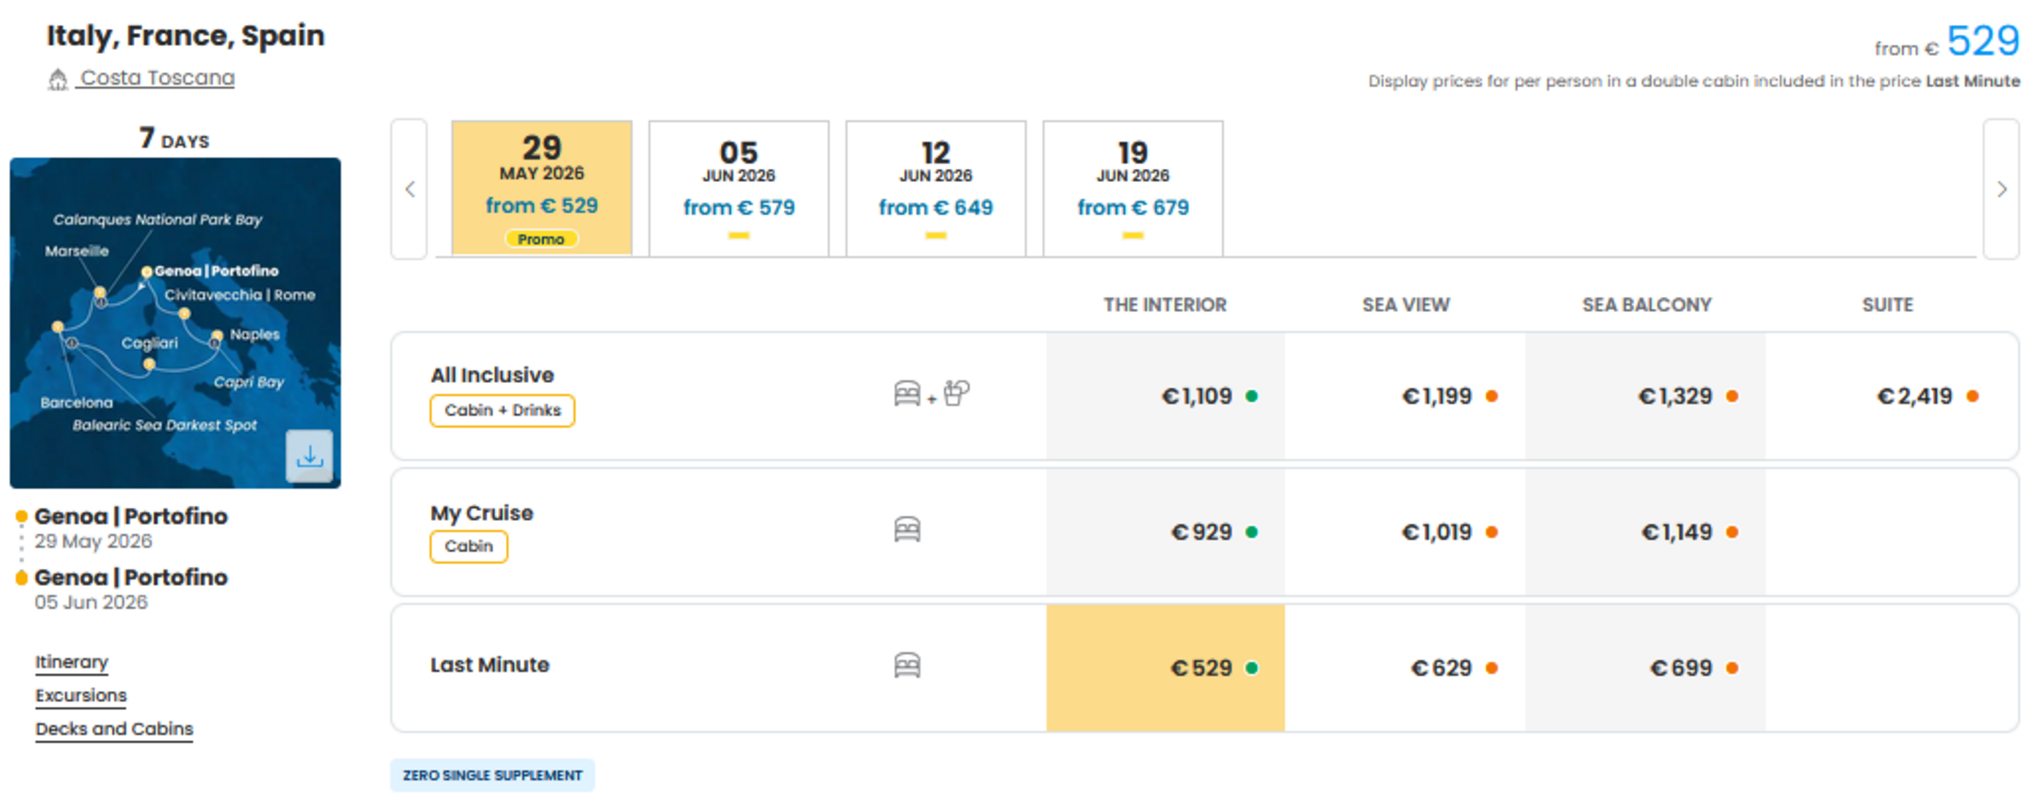This screenshot has width=2030, height=800.
Task: Select the 05 Jun 2026 departure tab
Action: coord(739,188)
